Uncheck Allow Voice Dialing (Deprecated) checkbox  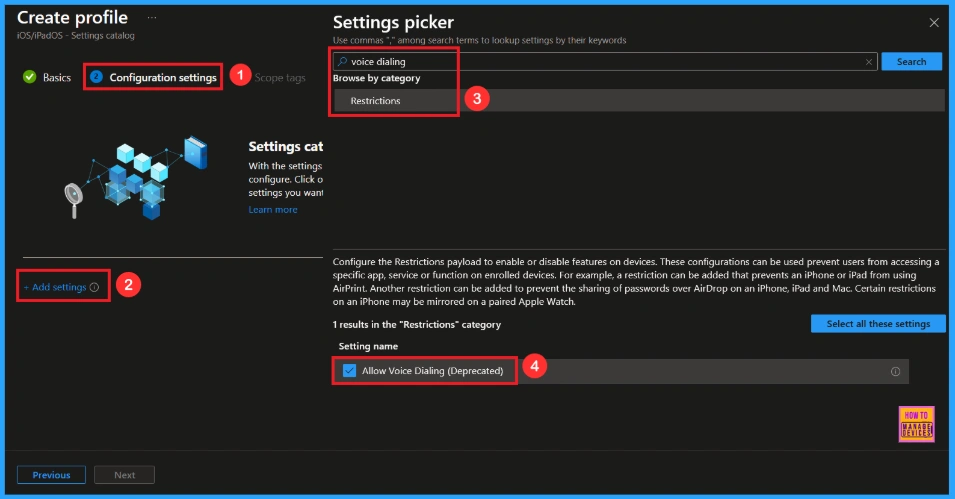tap(349, 370)
